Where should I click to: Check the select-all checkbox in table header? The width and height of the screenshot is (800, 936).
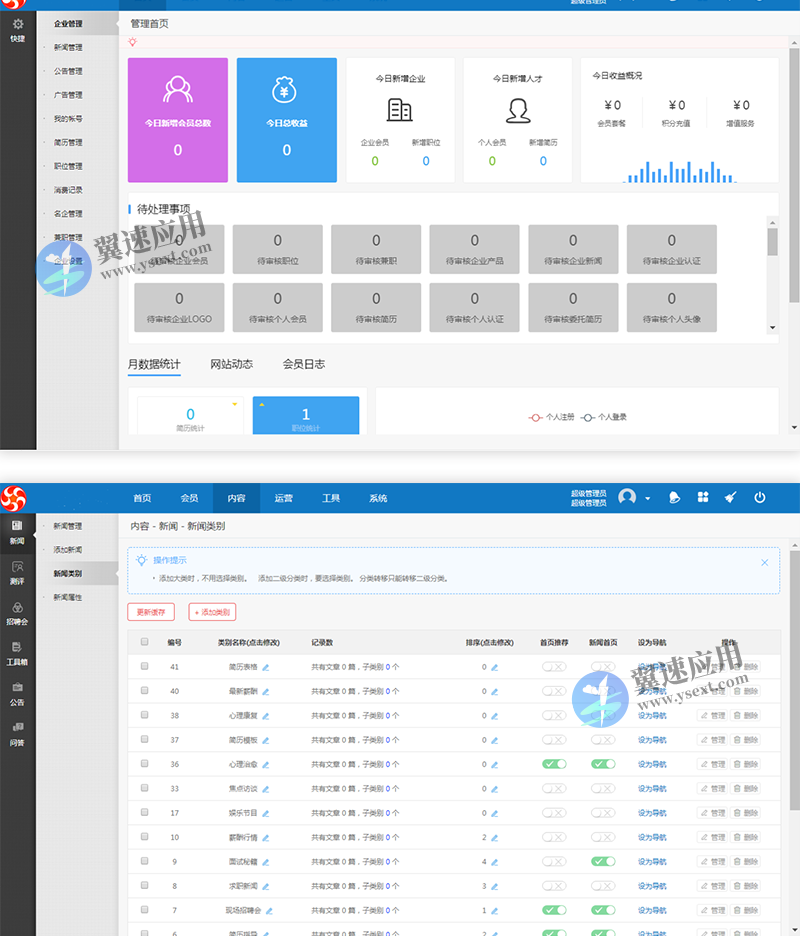[145, 642]
